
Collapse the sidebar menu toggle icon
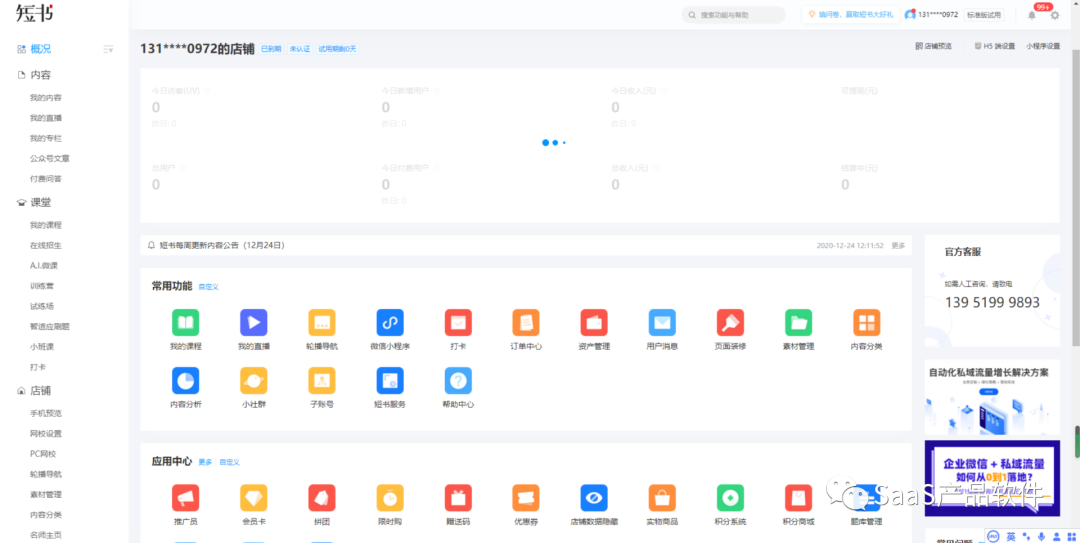click(108, 49)
